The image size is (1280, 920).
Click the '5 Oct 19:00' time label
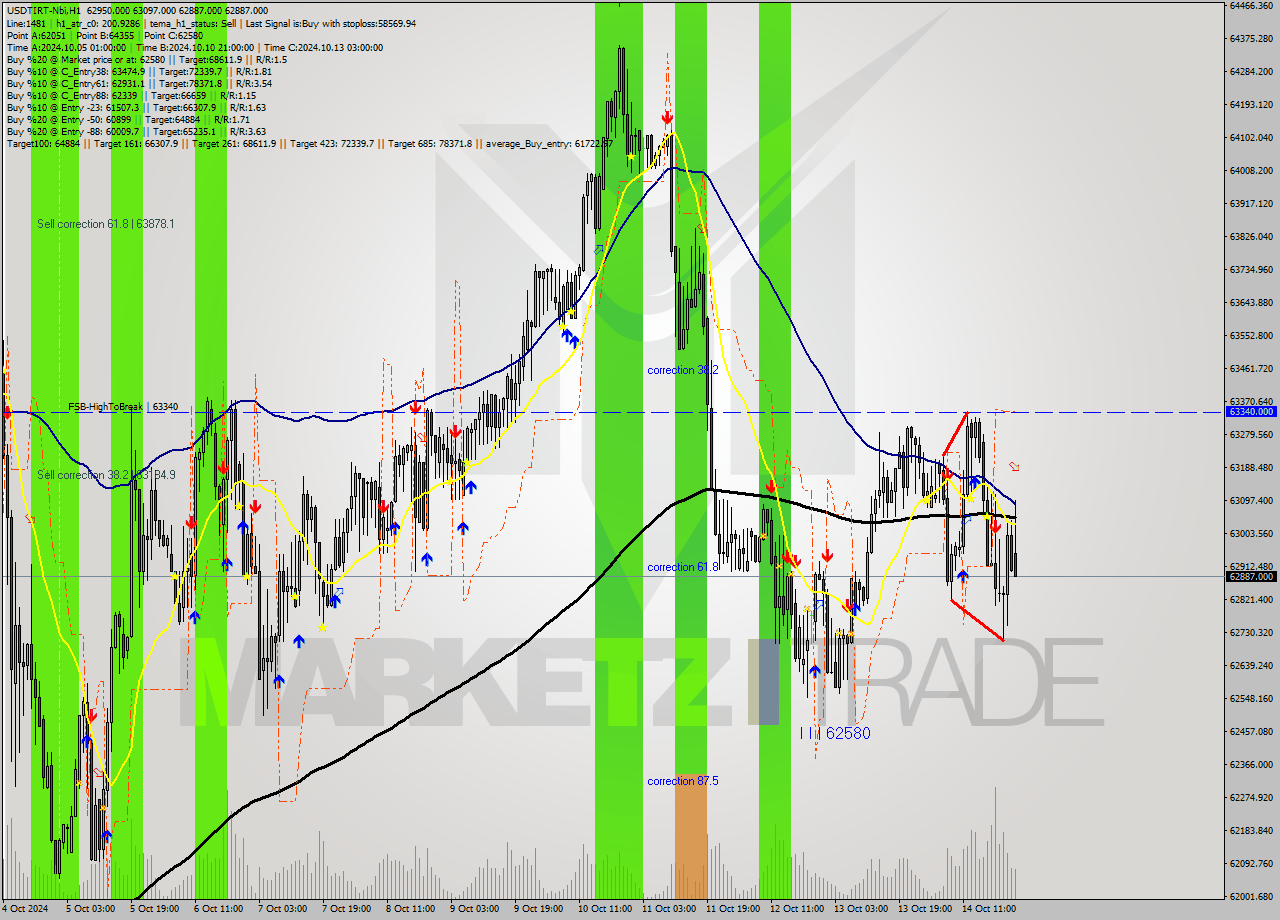point(156,909)
